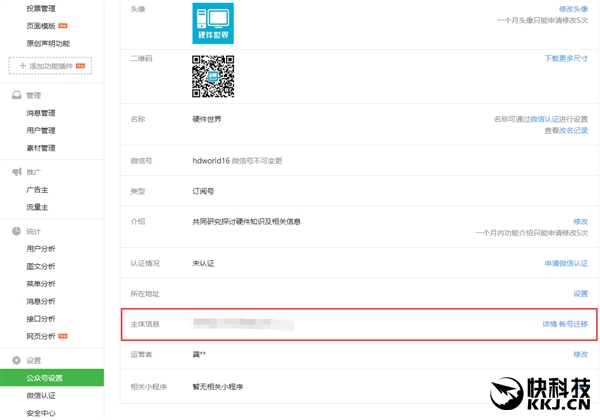The image size is (600, 420).
Task: Click the account QR code image
Action: click(x=213, y=76)
